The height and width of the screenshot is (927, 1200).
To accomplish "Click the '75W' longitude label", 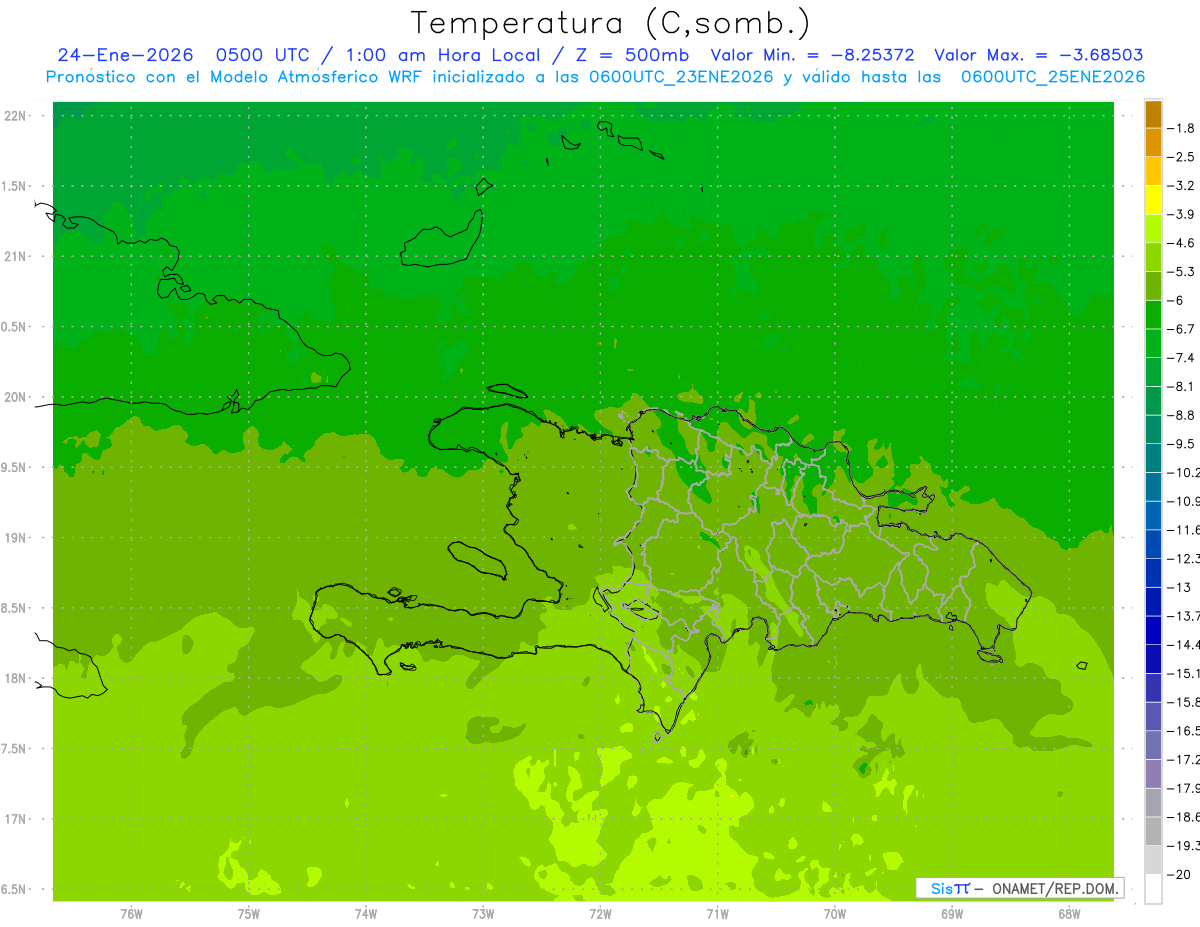I will click(x=249, y=913).
